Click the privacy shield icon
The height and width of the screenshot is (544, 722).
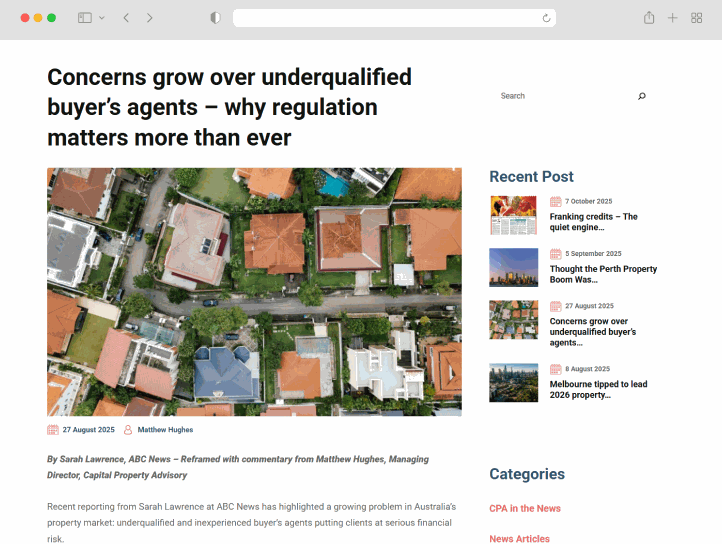click(215, 18)
